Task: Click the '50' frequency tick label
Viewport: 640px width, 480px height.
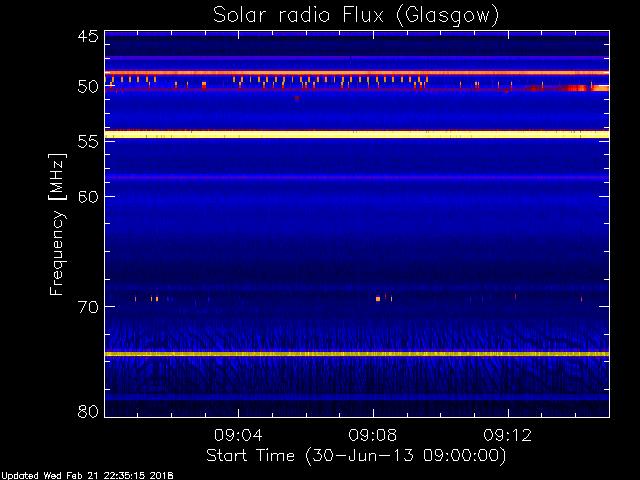Action: (x=88, y=87)
